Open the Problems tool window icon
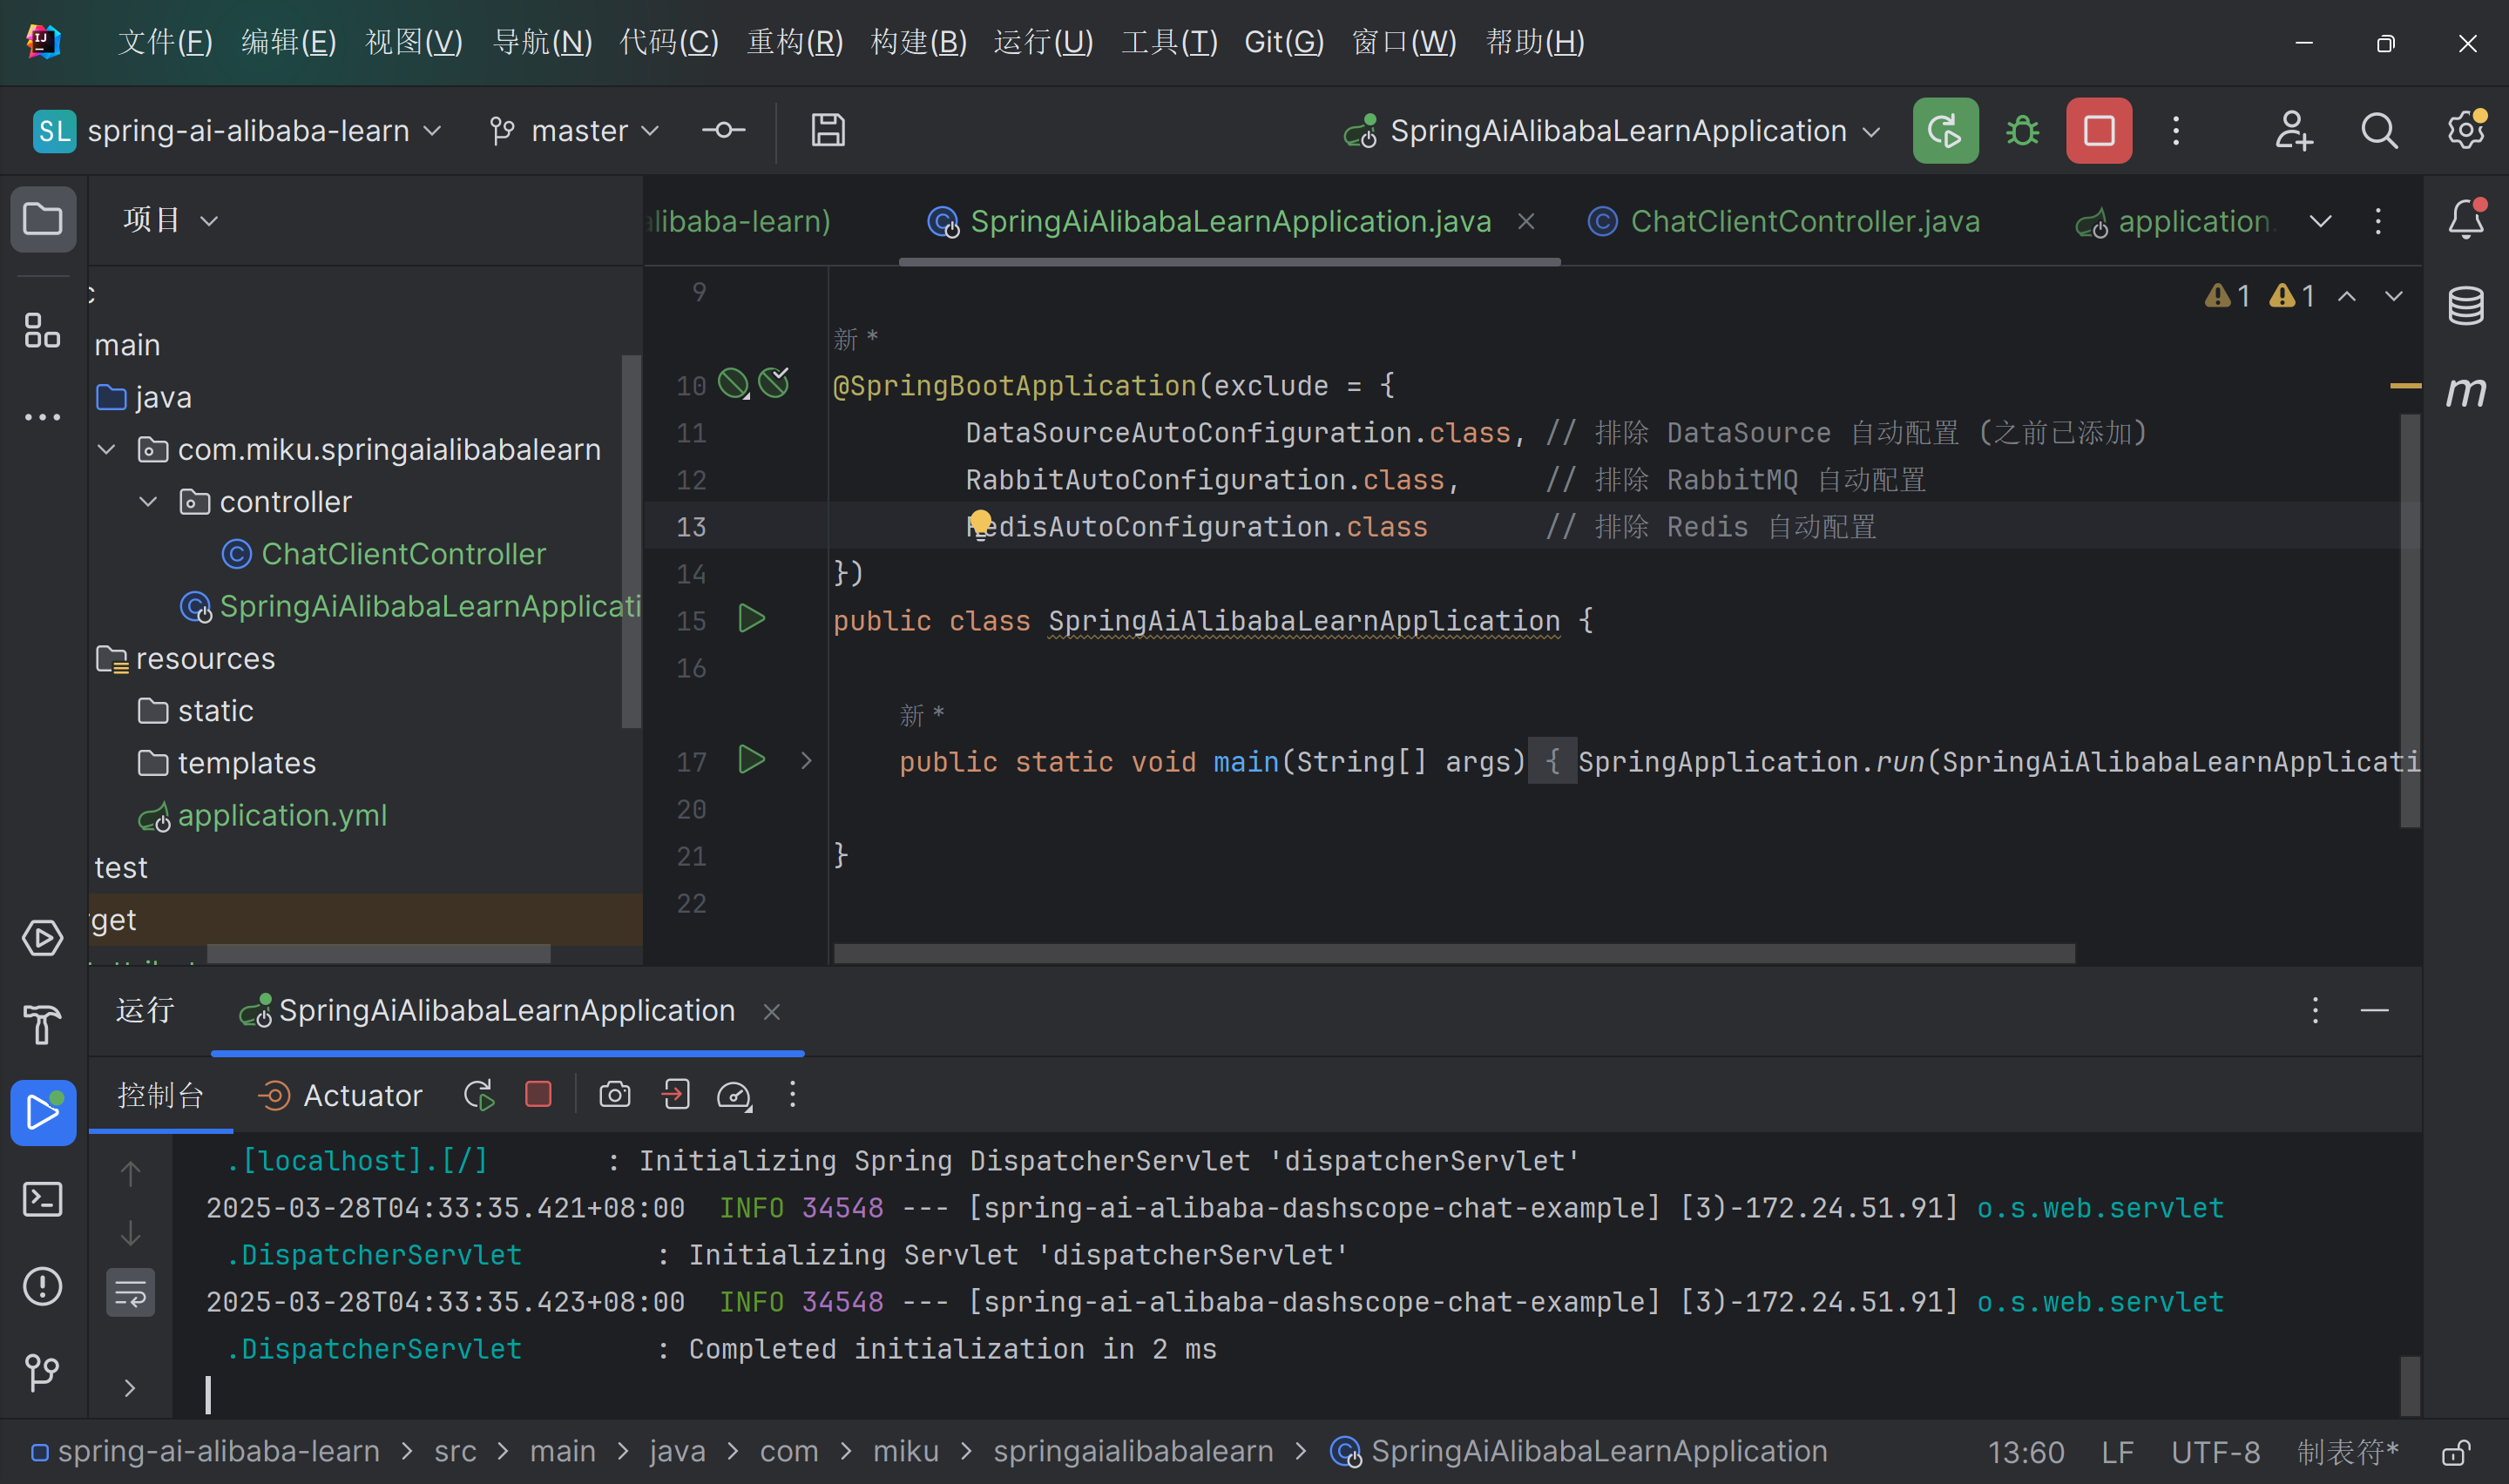 43,1286
